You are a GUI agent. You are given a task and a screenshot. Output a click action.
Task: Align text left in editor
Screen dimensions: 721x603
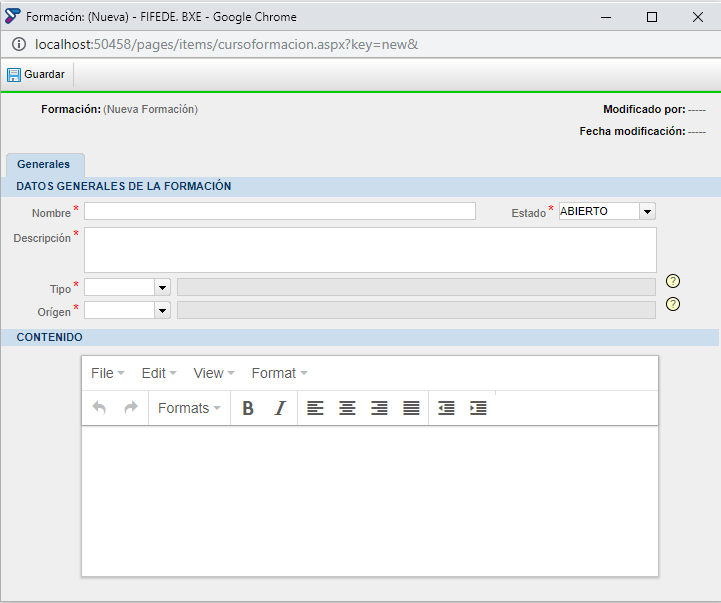tap(315, 408)
